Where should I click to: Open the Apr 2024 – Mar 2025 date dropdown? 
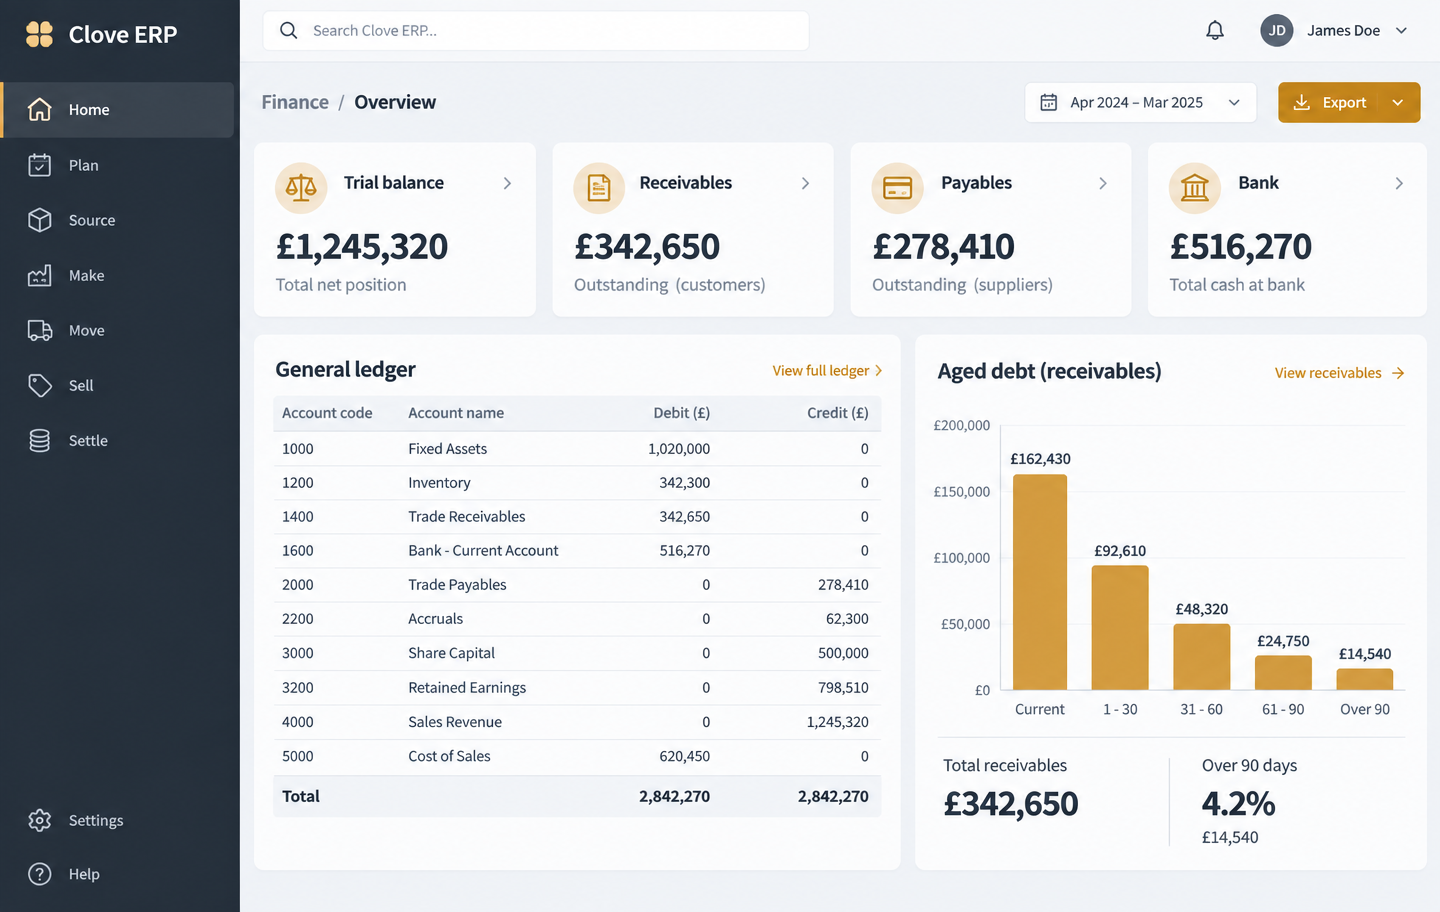pyautogui.click(x=1140, y=103)
